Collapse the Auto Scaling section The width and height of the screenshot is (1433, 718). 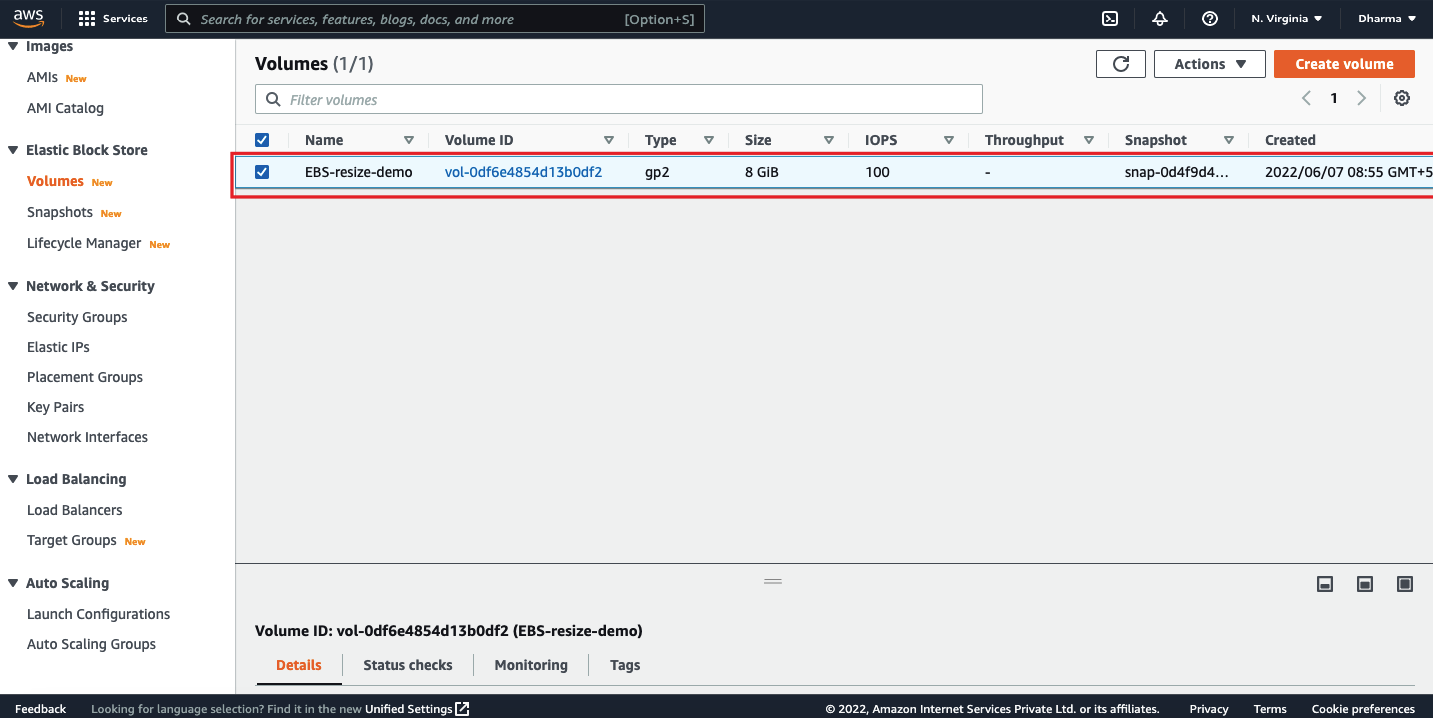[13, 583]
